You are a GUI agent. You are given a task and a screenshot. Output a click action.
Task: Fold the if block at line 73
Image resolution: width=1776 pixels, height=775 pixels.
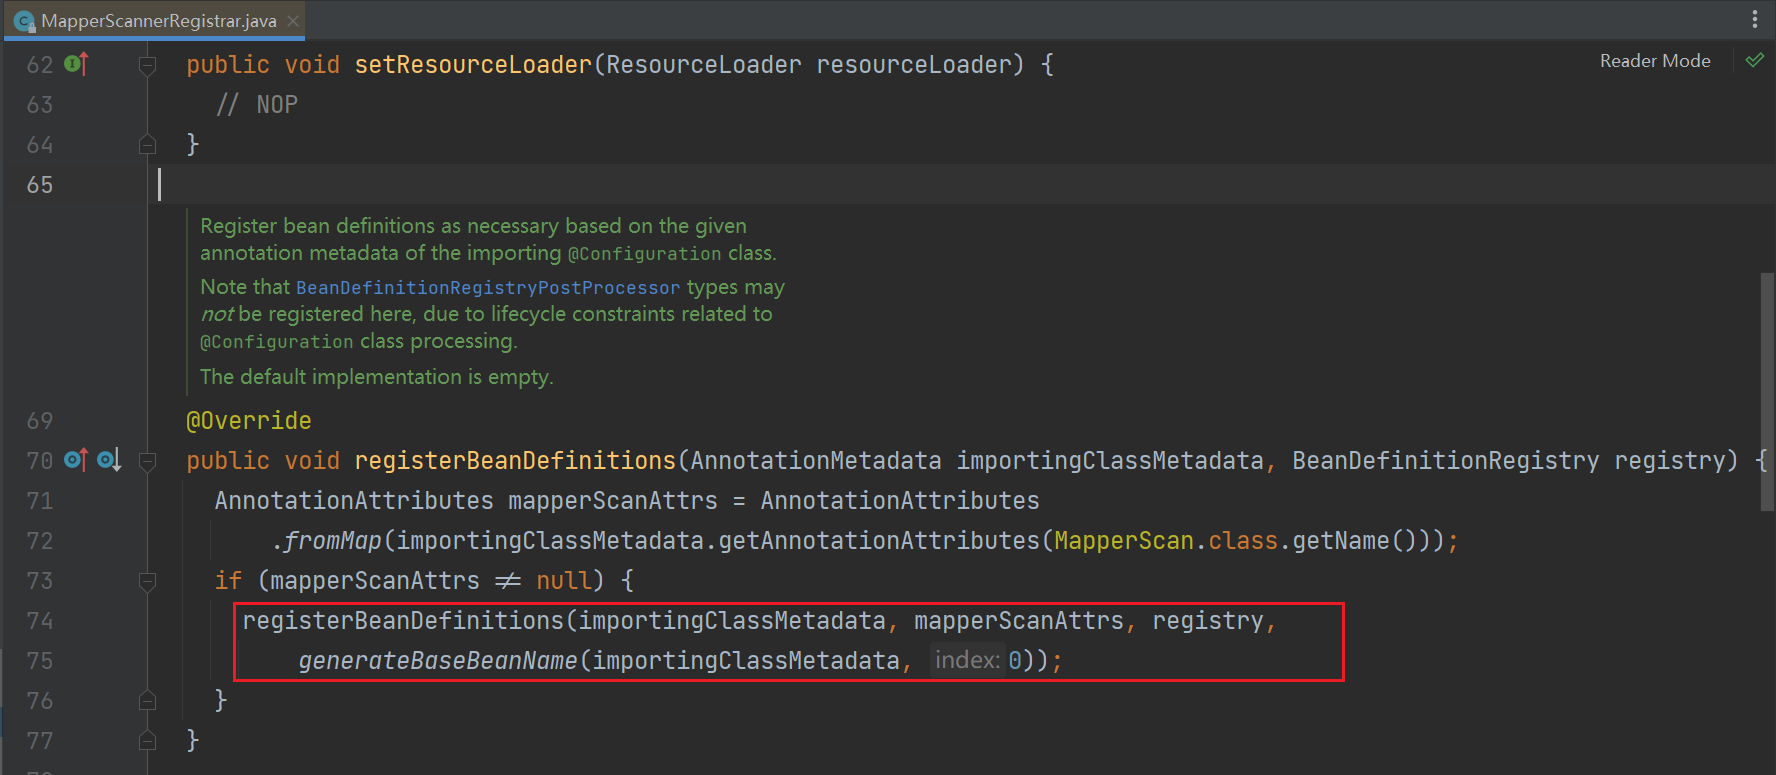(147, 581)
